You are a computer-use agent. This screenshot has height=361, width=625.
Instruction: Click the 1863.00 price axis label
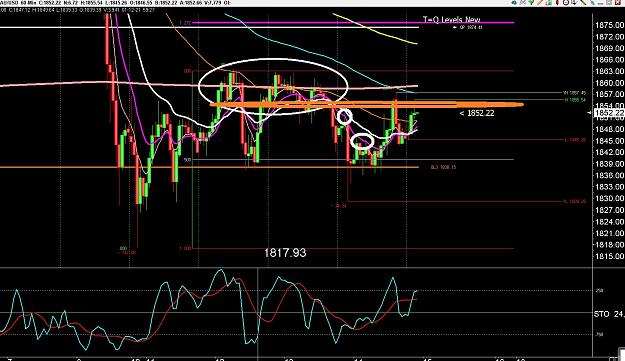pyautogui.click(x=609, y=71)
